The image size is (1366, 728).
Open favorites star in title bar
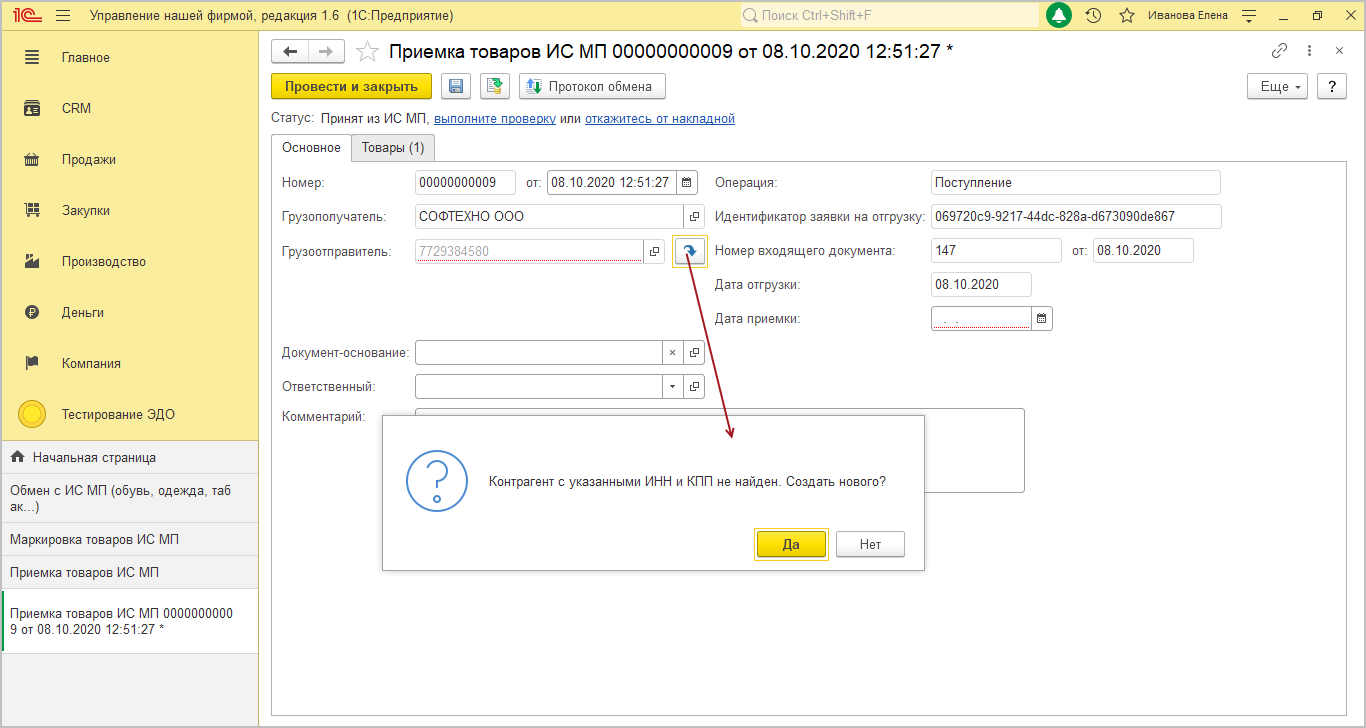pyautogui.click(x=1127, y=16)
